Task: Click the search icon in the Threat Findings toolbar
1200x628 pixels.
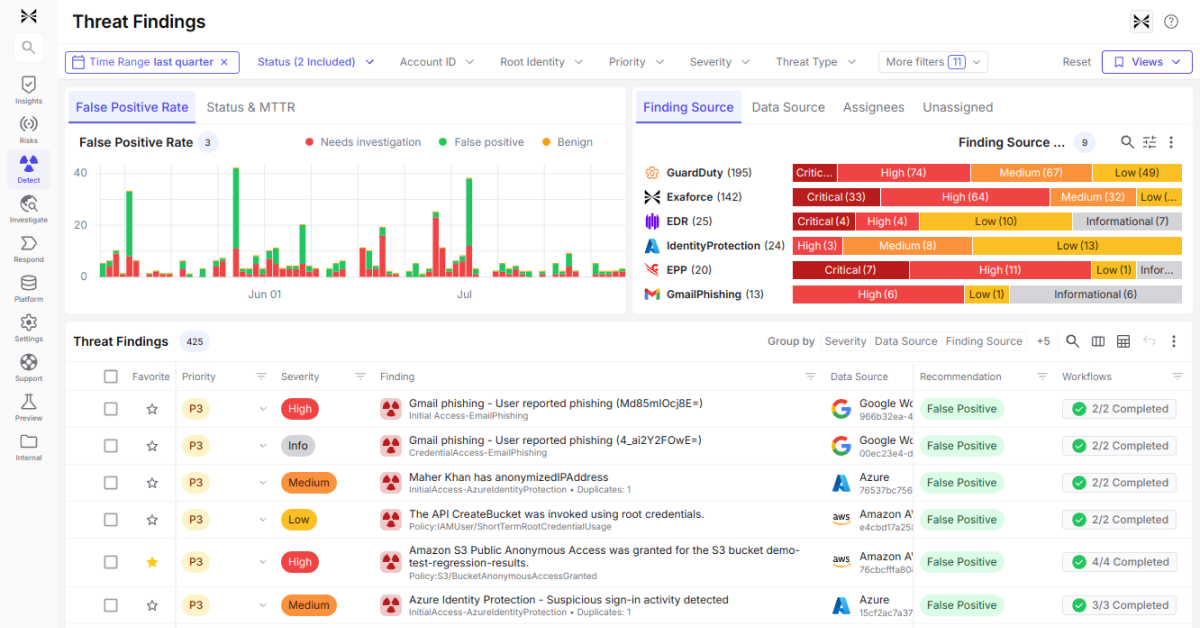Action: coord(1073,341)
